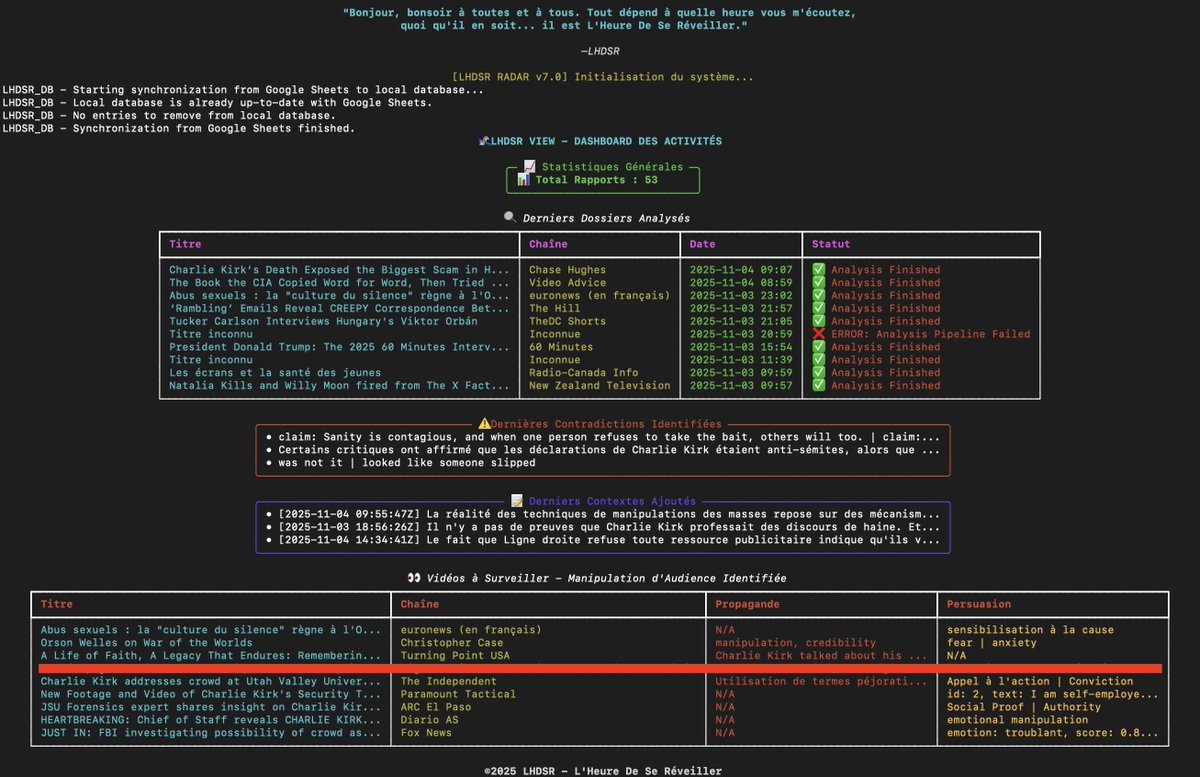Click the date 2025-11-03 15:54
1200x777 pixels.
point(741,347)
